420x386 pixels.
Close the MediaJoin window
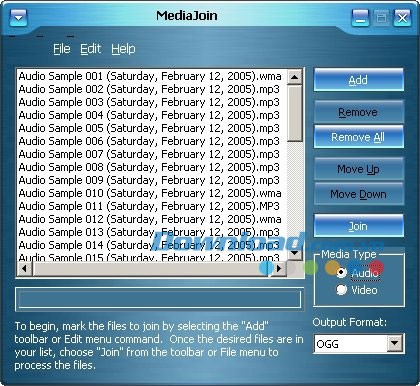pos(402,18)
